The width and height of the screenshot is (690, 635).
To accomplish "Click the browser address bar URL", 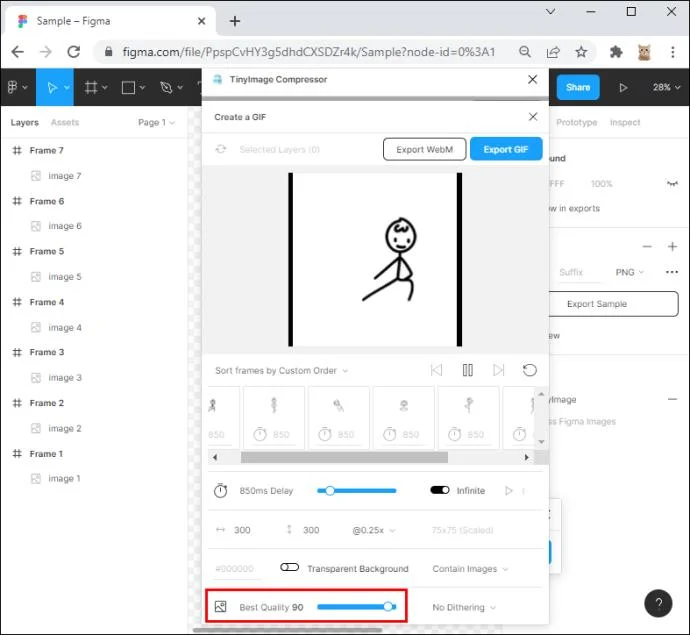I will click(308, 52).
